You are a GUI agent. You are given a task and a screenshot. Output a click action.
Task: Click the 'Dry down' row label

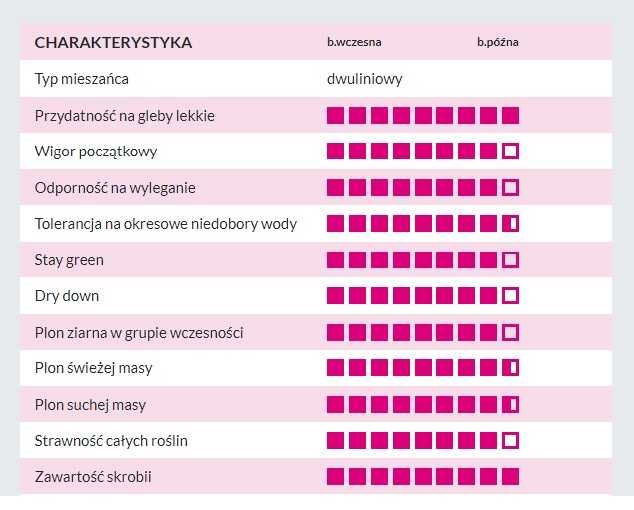pyautogui.click(x=67, y=296)
